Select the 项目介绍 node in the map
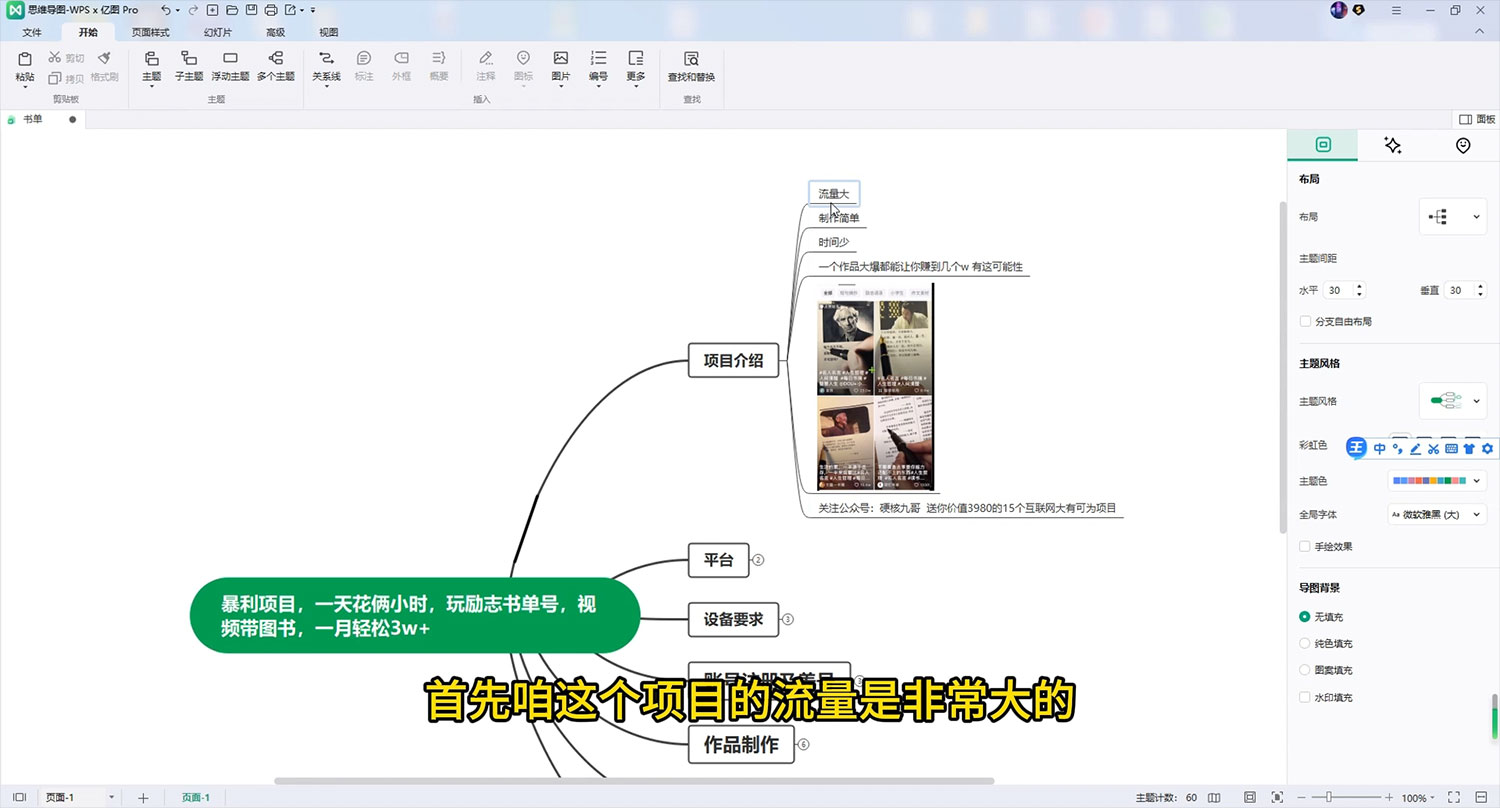1500x808 pixels. (733, 360)
